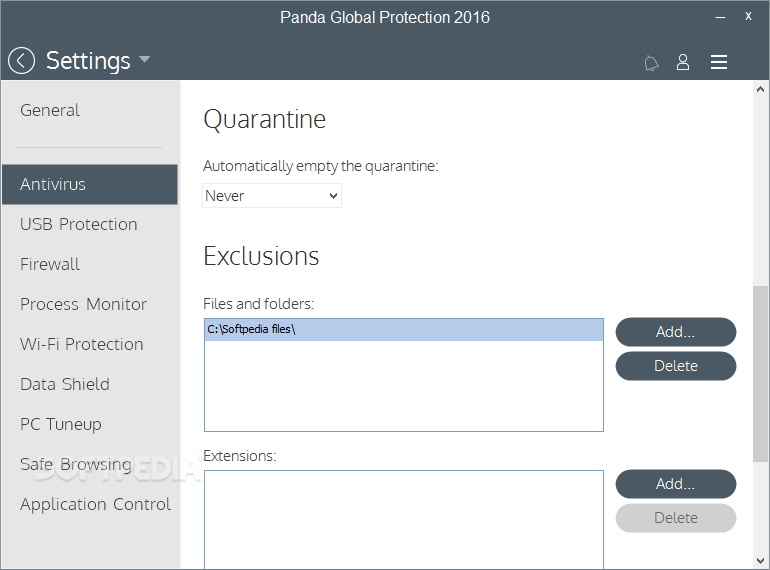The image size is (770, 570).
Task: Switch to Wi-Fi Protection settings
Action: pyautogui.click(x=82, y=344)
